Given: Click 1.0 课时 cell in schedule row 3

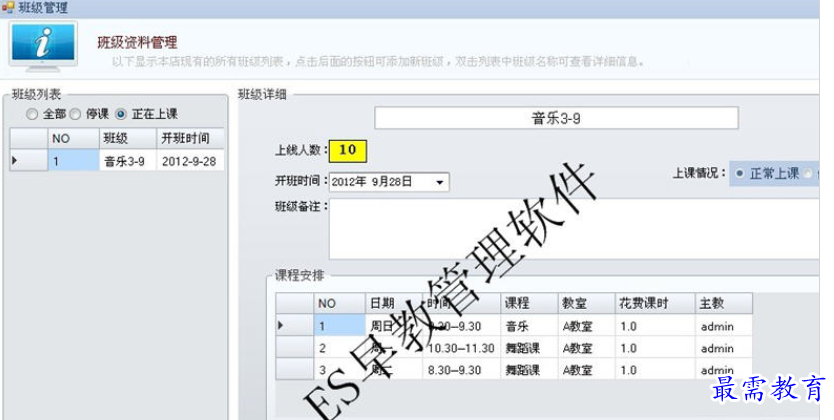Looking at the screenshot, I should point(655,369).
